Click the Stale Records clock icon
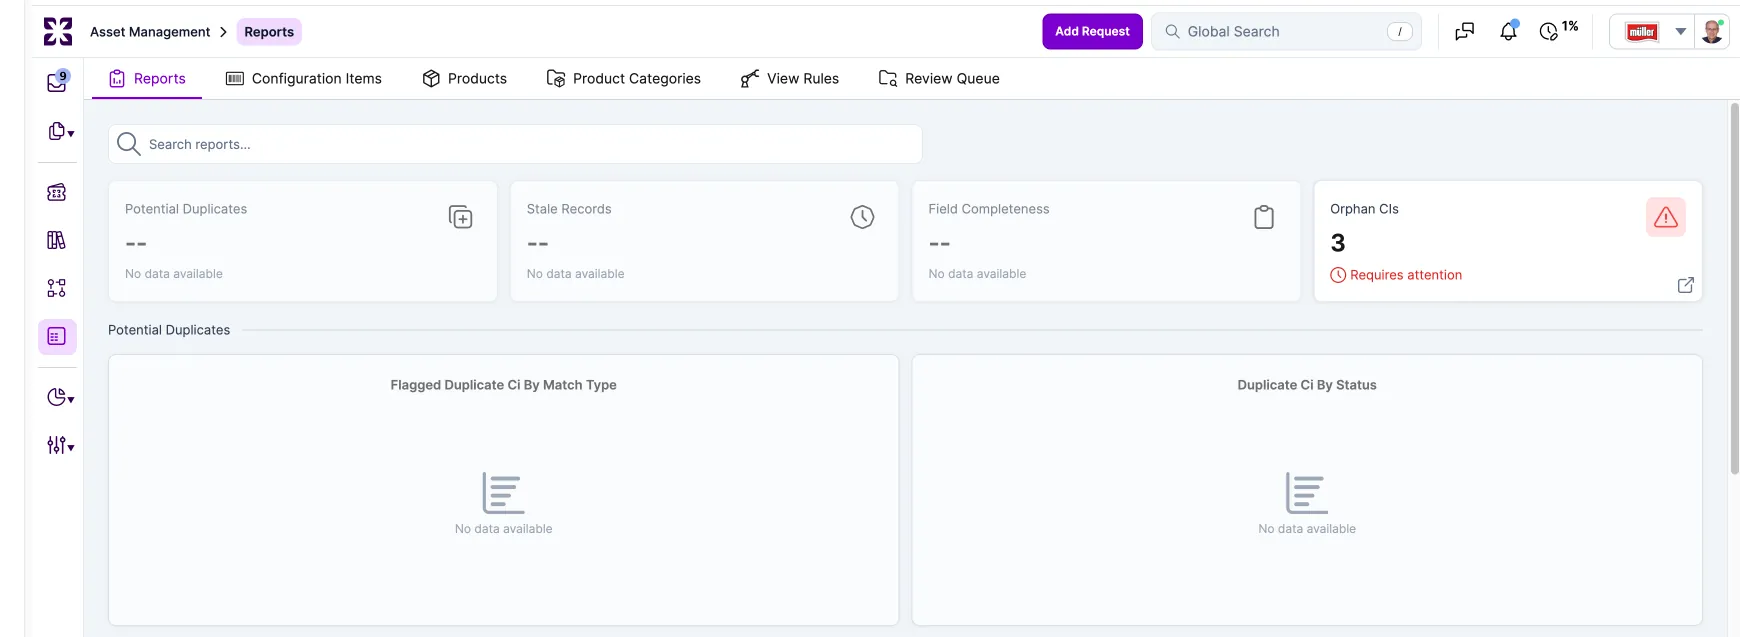The height and width of the screenshot is (637, 1740). pyautogui.click(x=862, y=217)
